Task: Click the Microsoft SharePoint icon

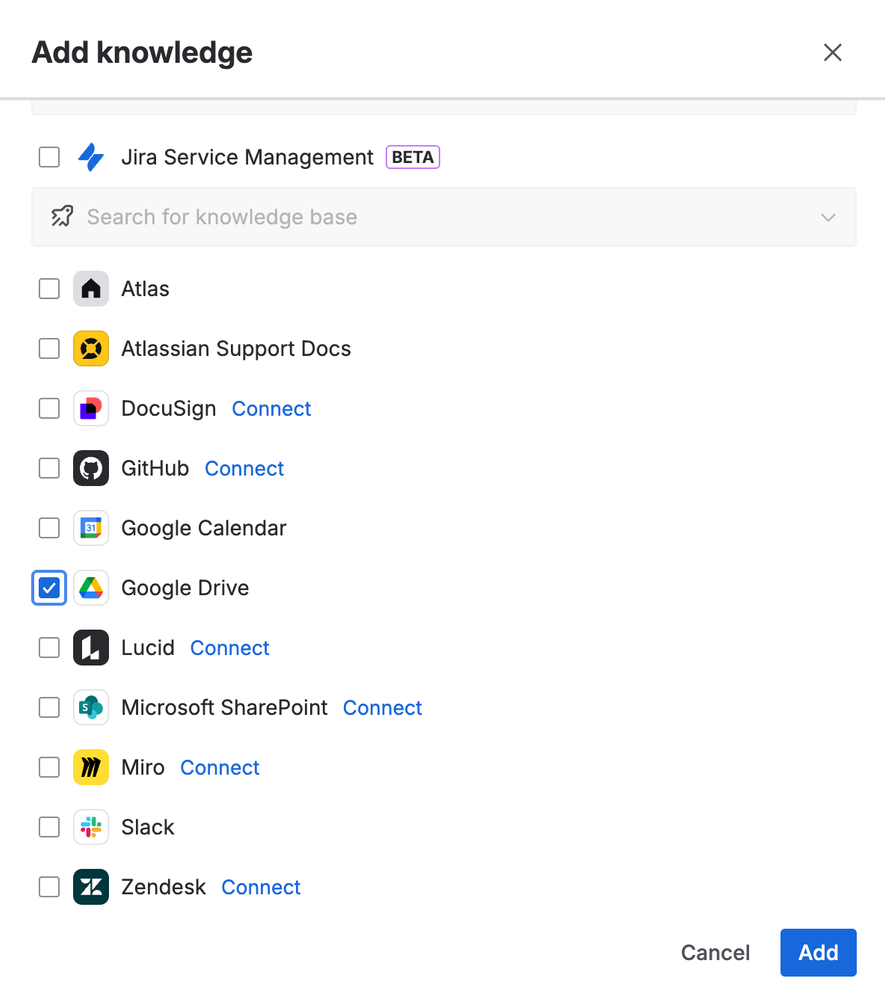Action: click(x=91, y=708)
